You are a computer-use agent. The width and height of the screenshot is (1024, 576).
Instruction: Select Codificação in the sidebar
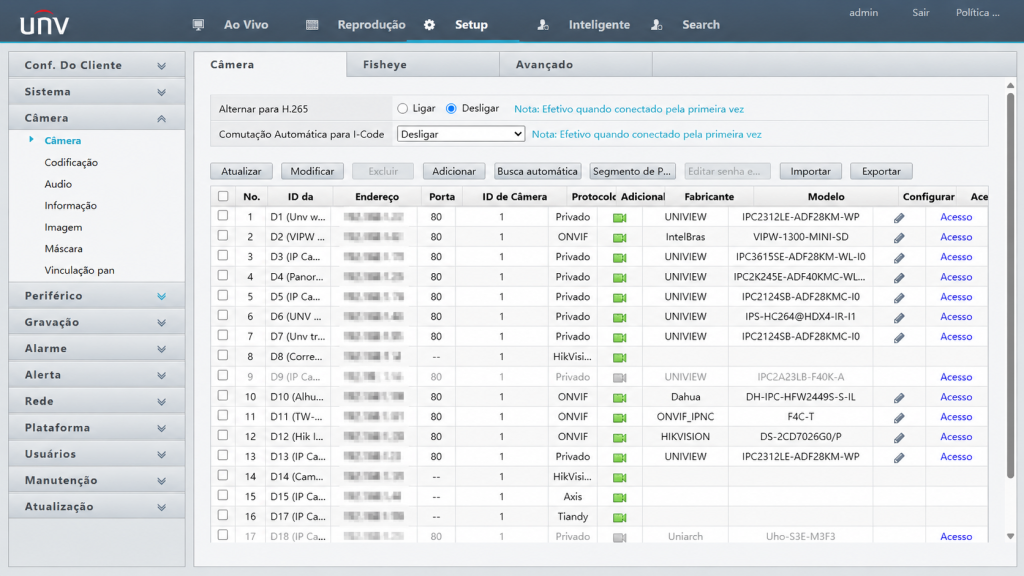71,162
